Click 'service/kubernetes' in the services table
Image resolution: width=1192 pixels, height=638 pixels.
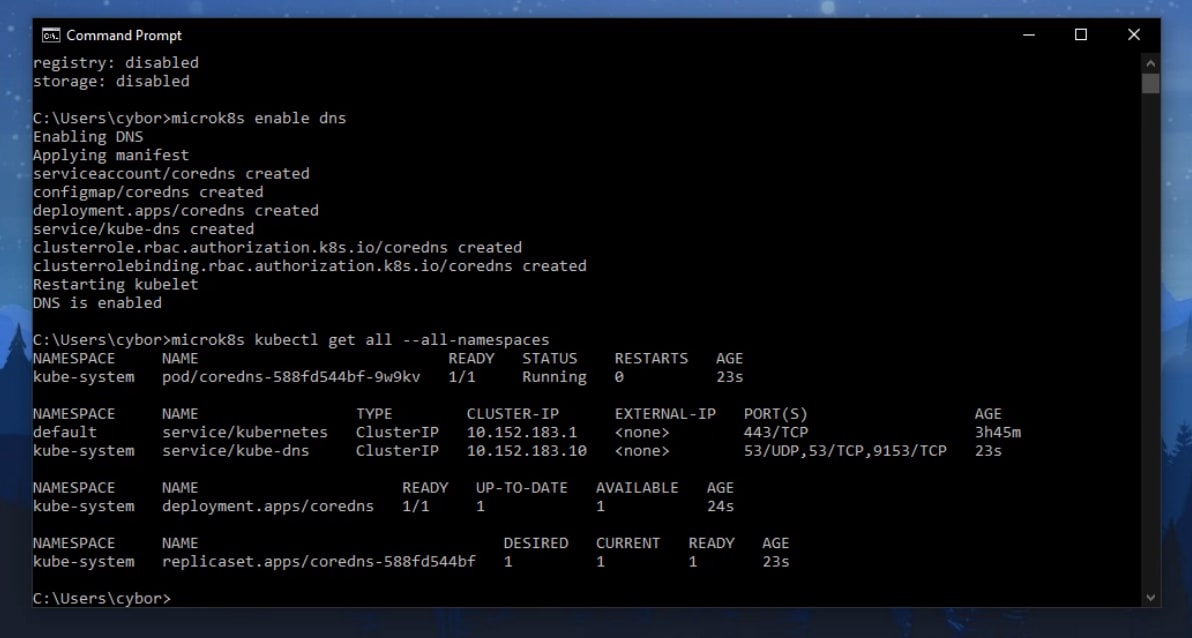pyautogui.click(x=245, y=432)
